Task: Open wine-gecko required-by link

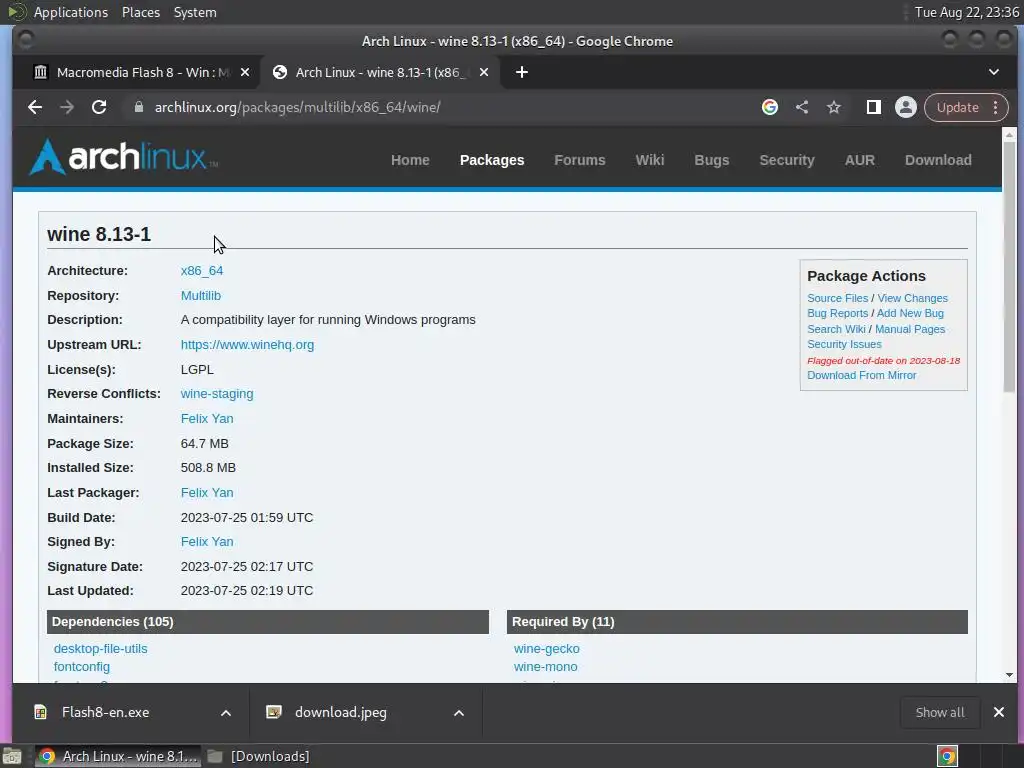Action: (x=547, y=648)
